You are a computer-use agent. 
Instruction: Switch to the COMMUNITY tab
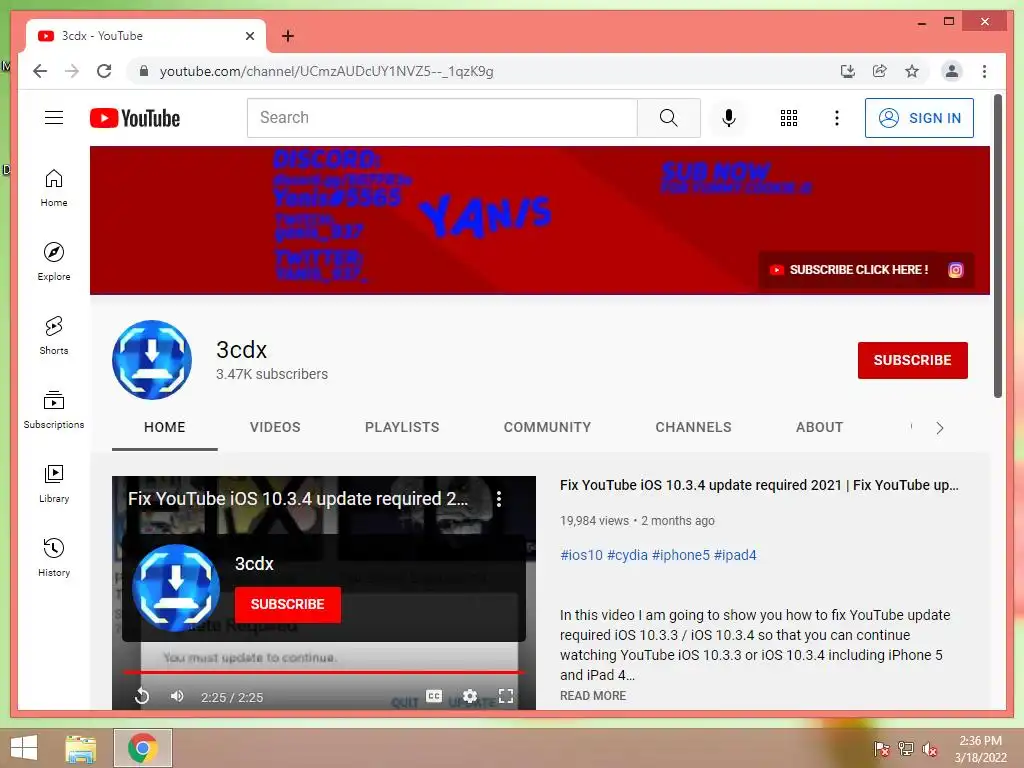click(x=547, y=427)
